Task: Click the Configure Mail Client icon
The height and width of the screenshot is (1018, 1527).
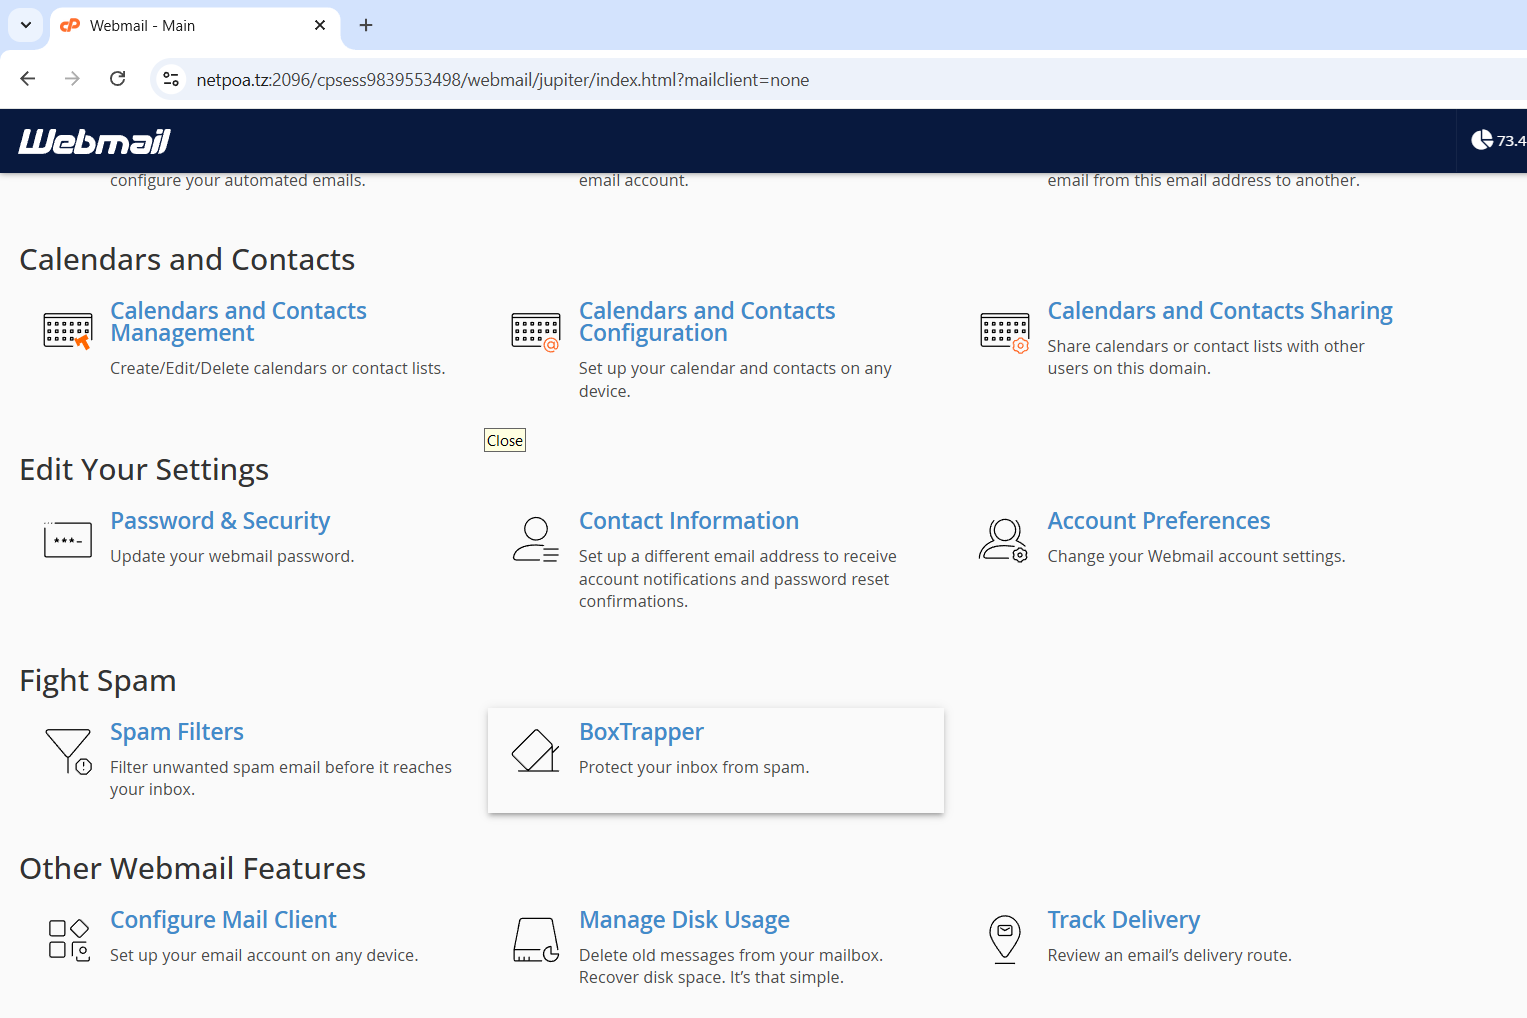Action: point(69,940)
